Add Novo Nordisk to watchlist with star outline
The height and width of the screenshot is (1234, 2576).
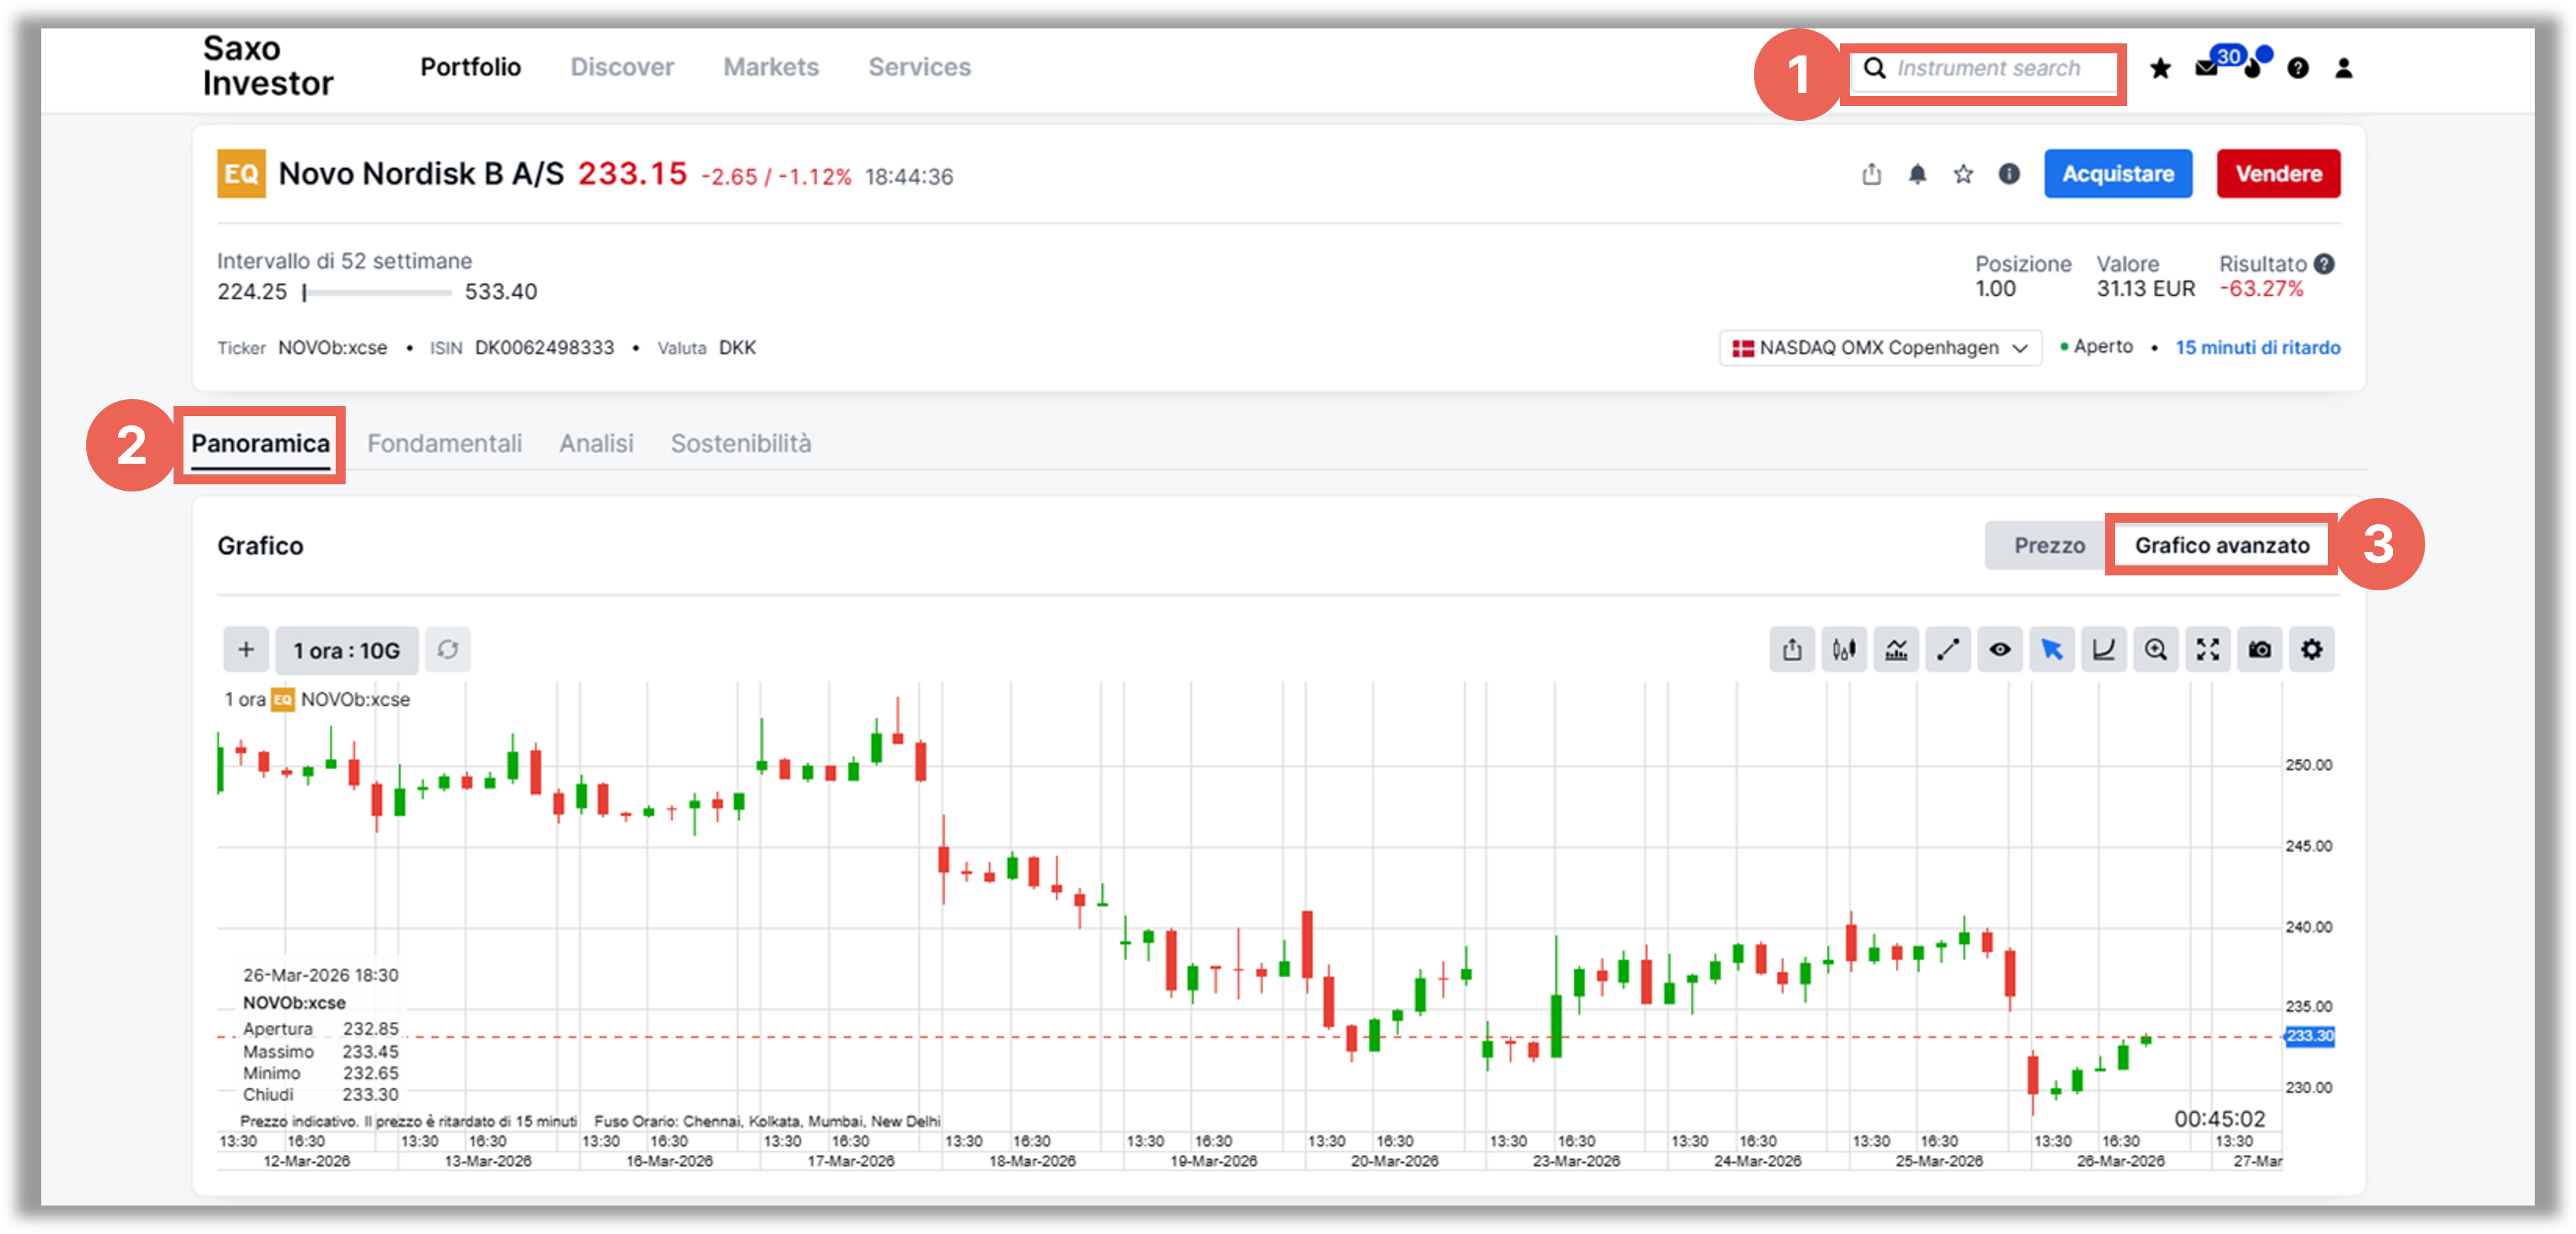pyautogui.click(x=1963, y=174)
